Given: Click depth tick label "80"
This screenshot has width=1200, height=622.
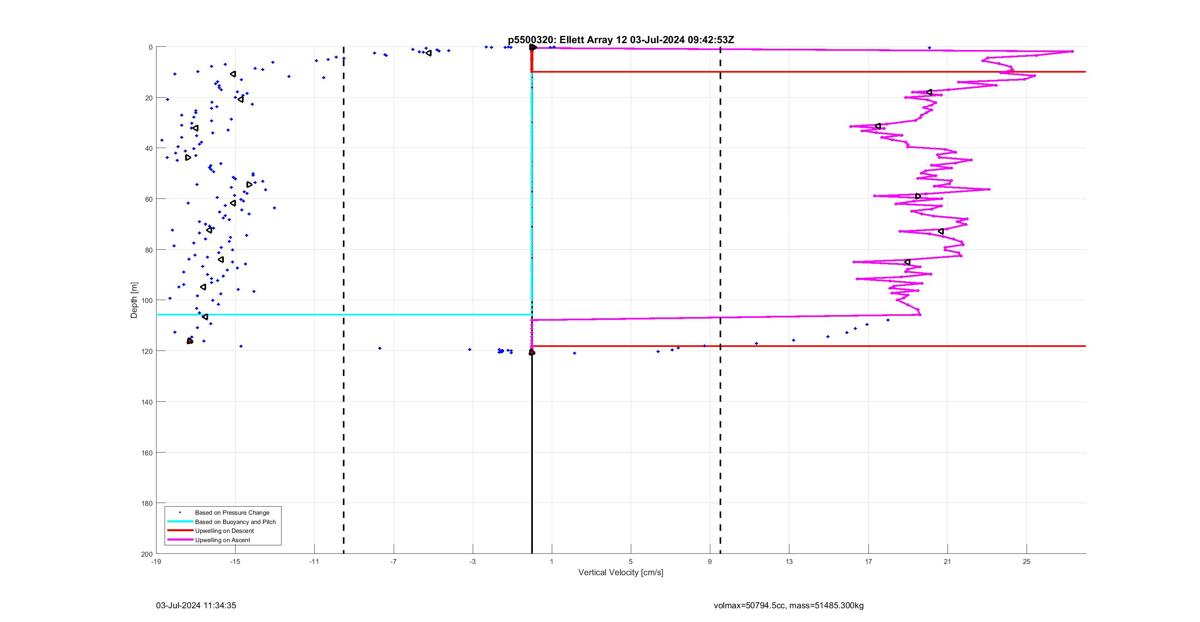Looking at the screenshot, I should point(148,250).
